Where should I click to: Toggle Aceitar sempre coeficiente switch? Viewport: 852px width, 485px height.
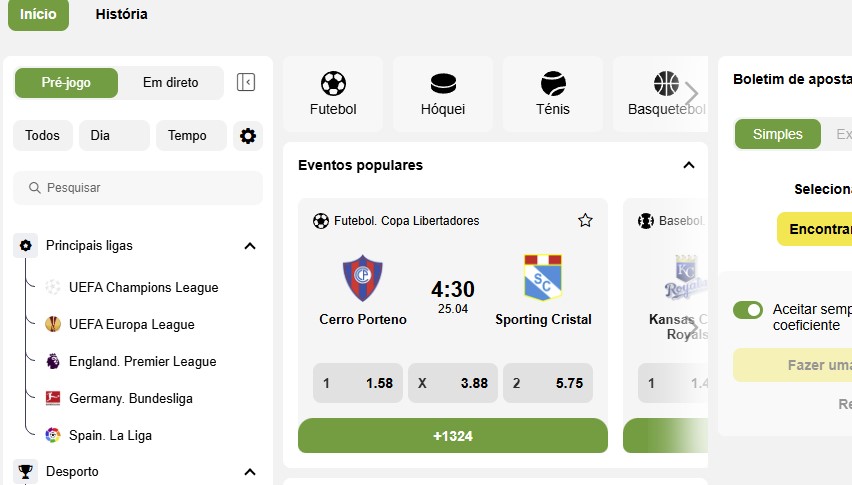[x=748, y=310]
